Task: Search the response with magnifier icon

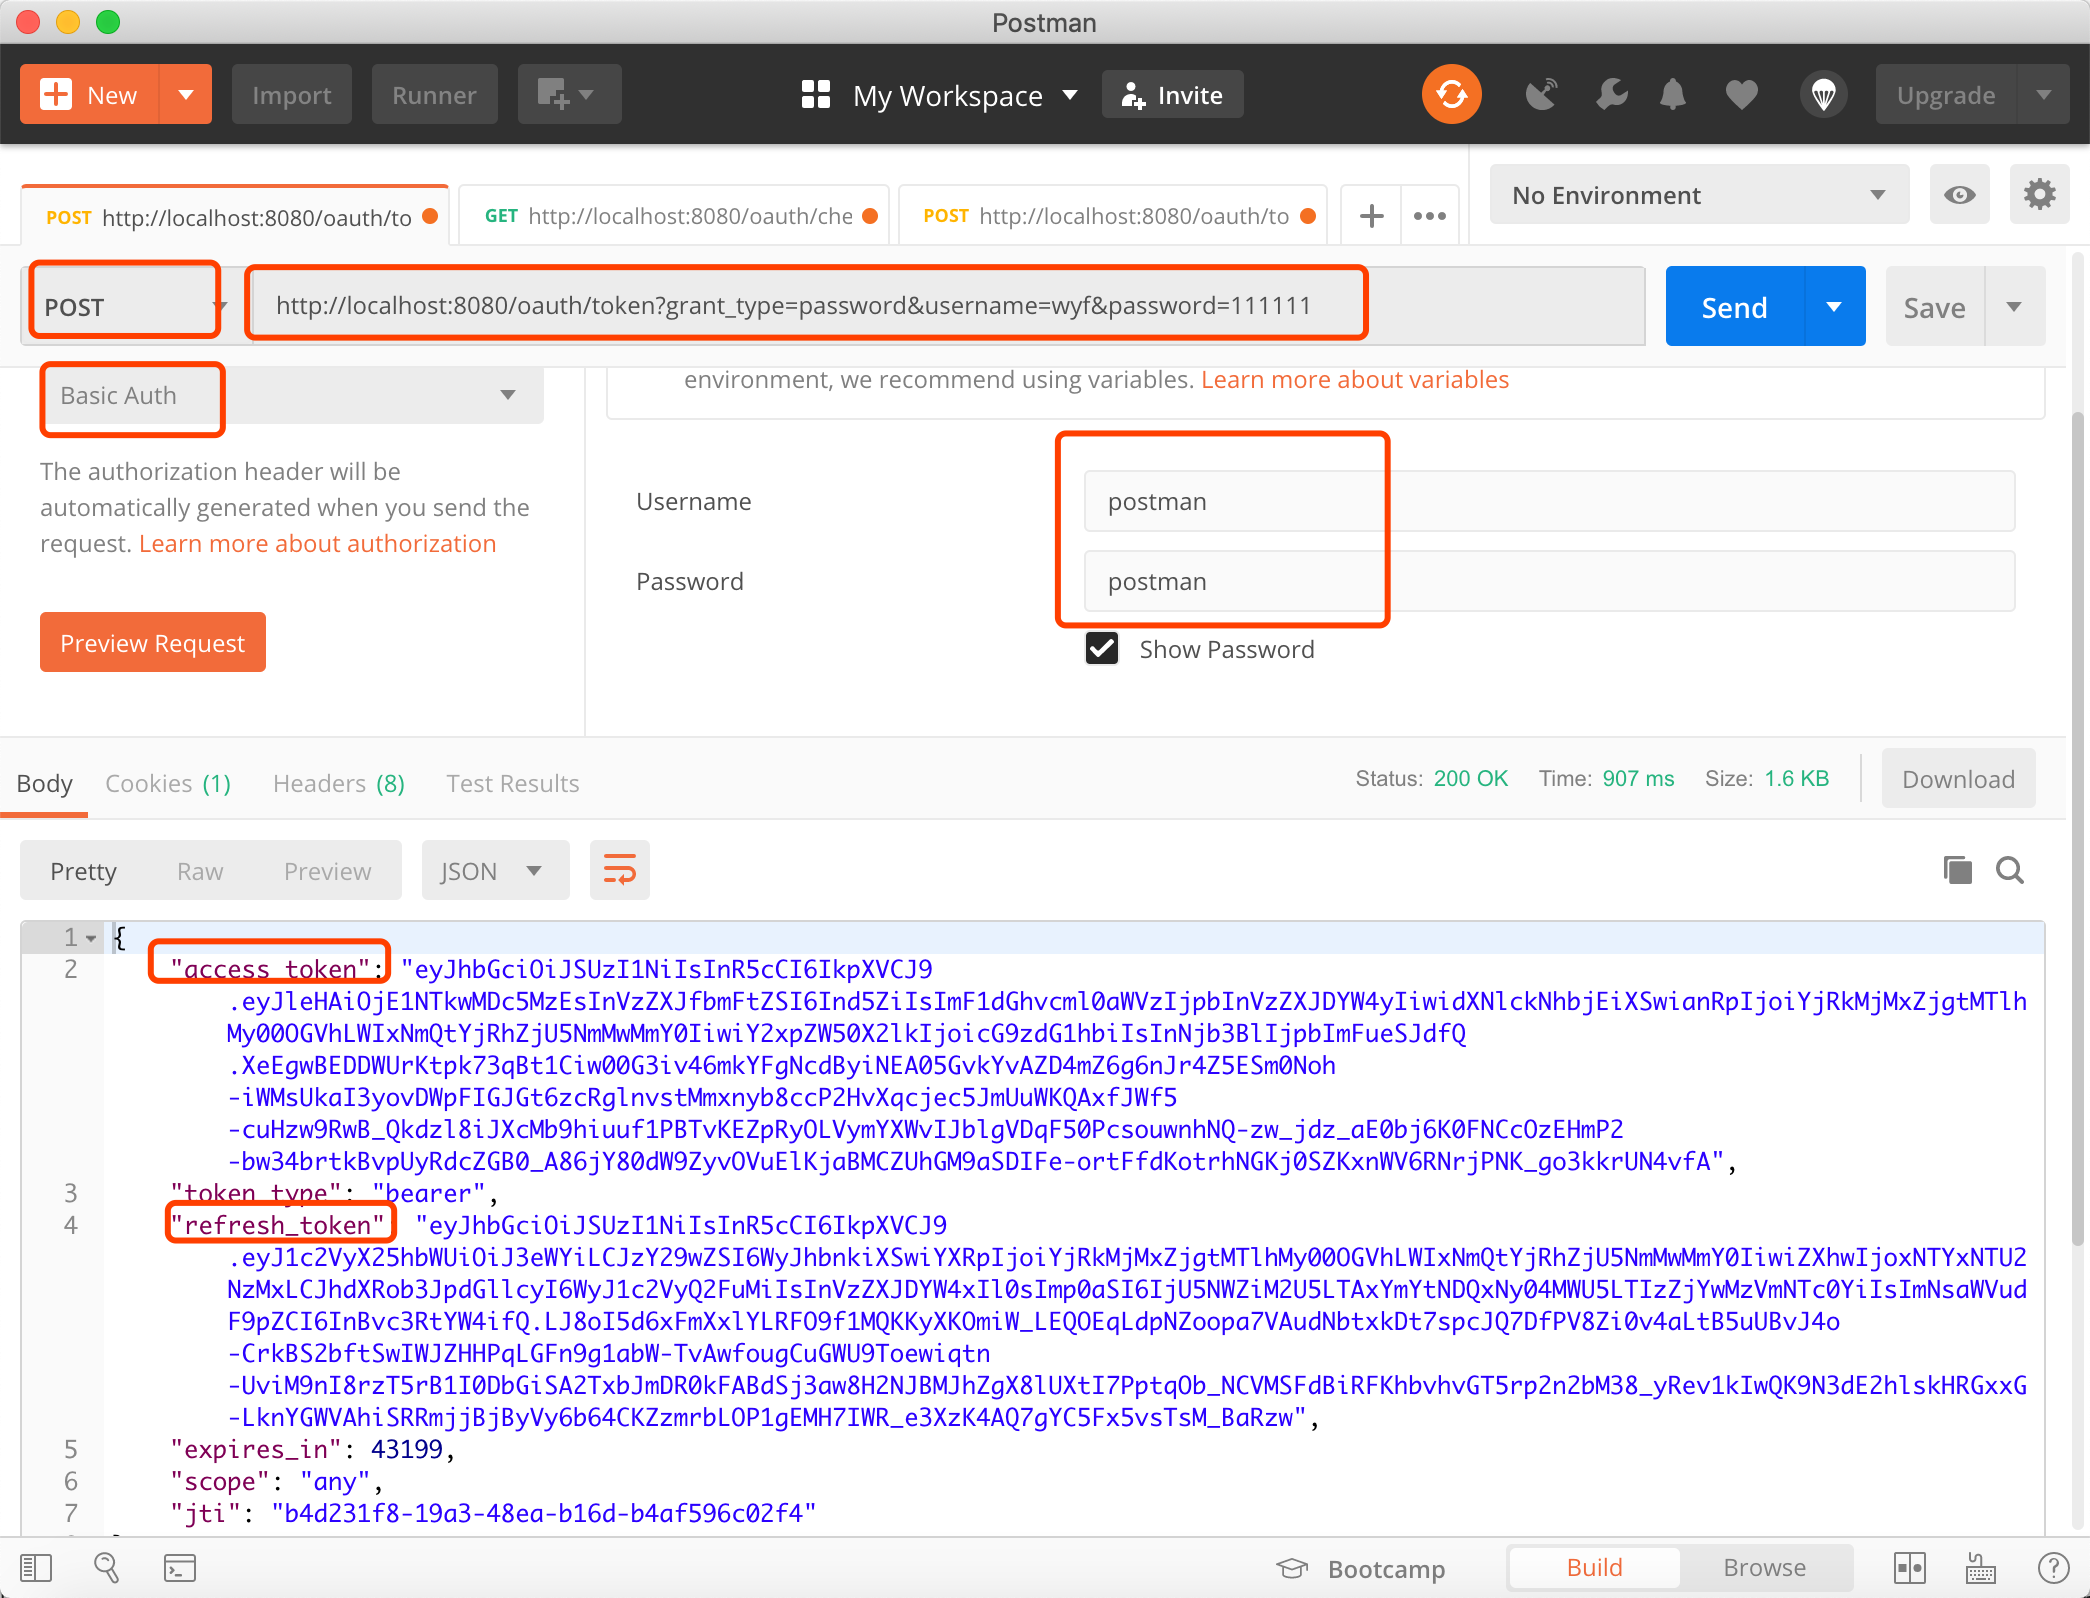Action: click(x=2009, y=870)
